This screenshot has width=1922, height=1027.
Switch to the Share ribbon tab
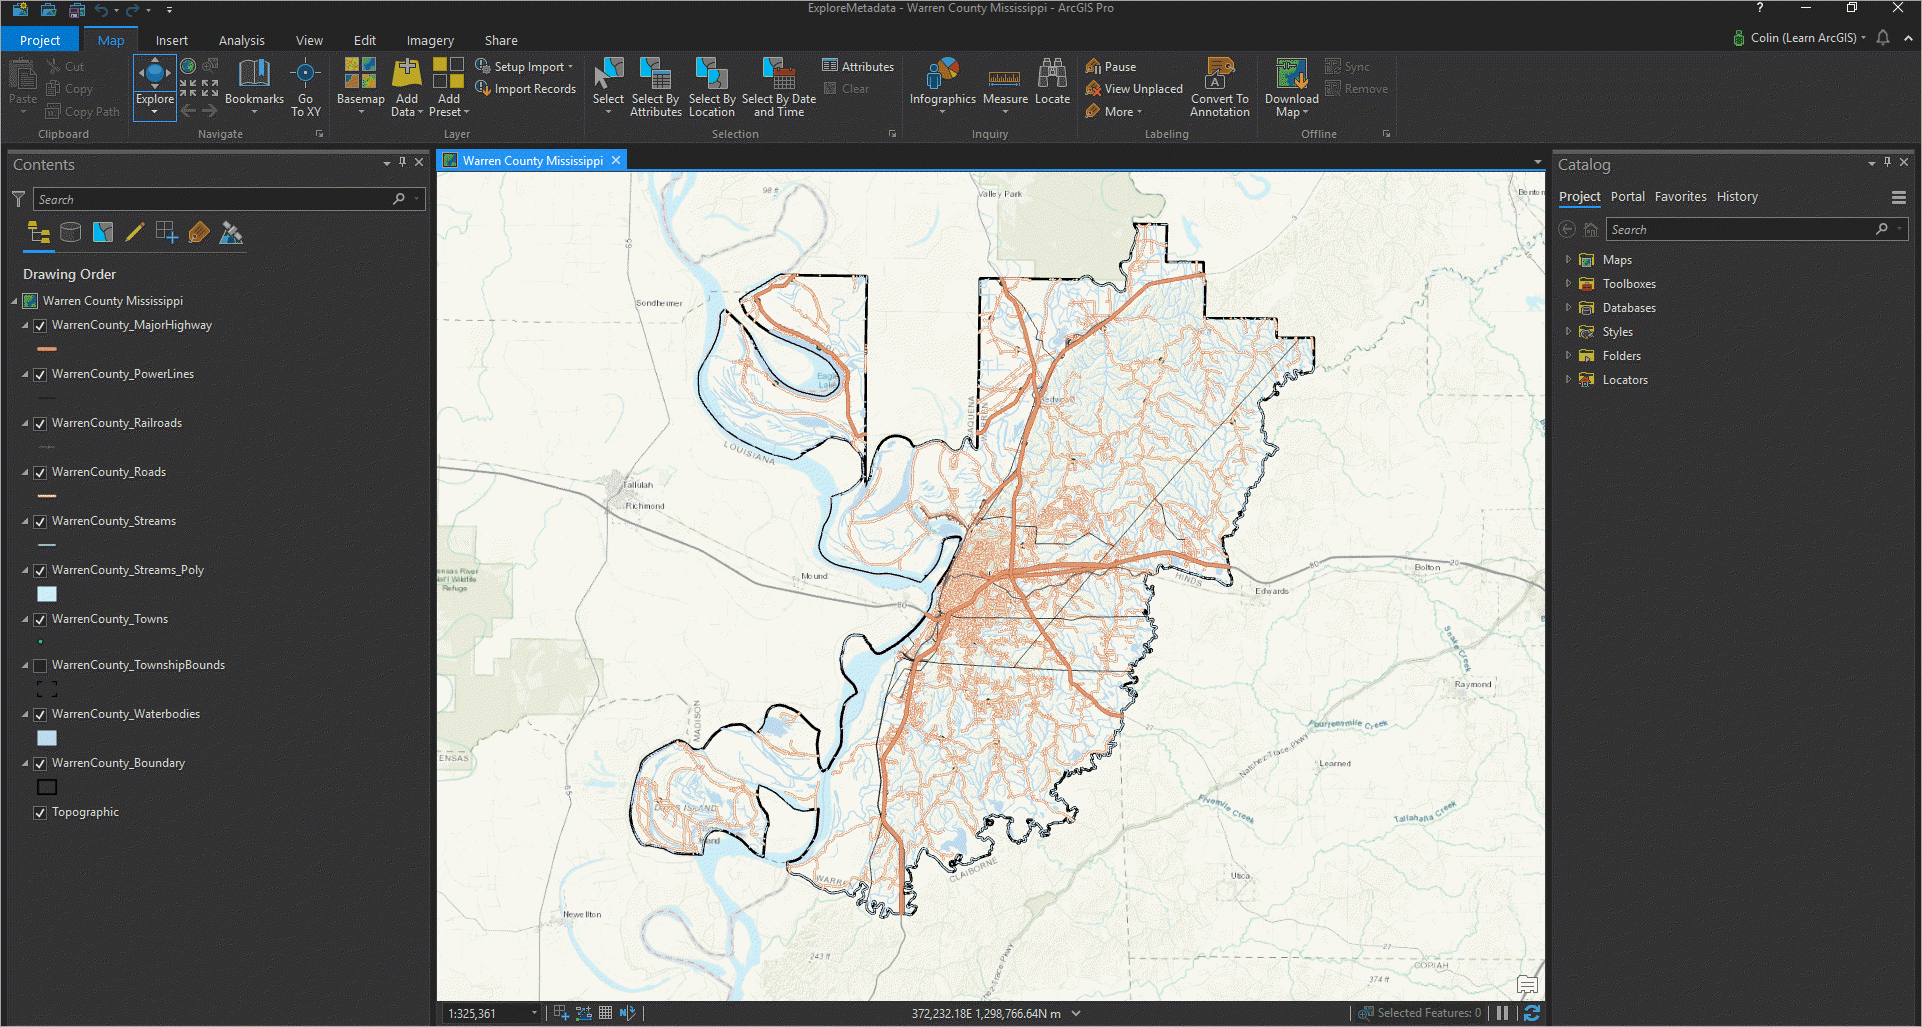501,40
